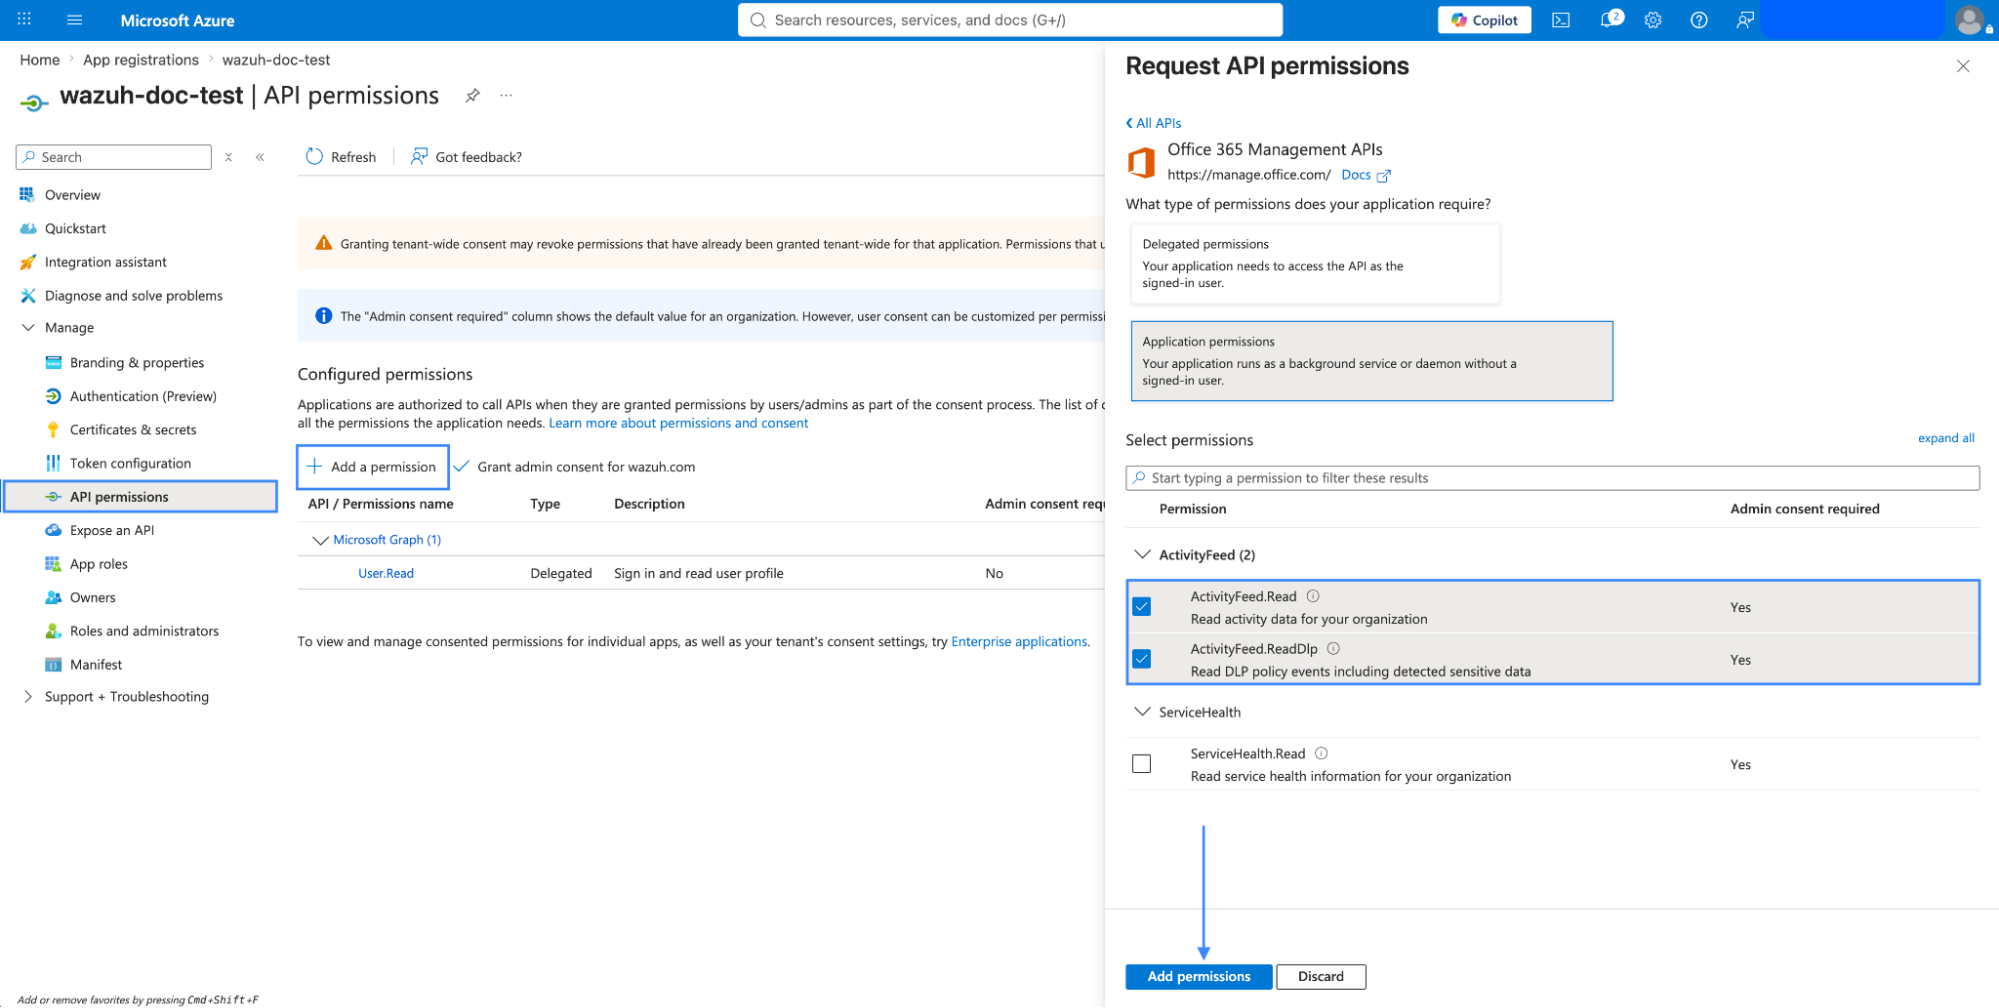1999x1008 pixels.
Task: Open the Enterprise applications link
Action: pyautogui.click(x=1019, y=642)
